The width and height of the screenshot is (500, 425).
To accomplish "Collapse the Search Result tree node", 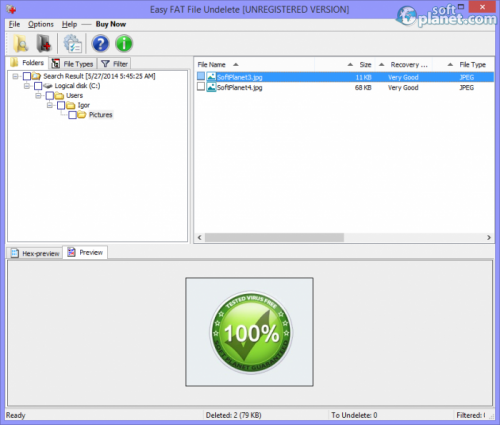I will tap(15, 76).
